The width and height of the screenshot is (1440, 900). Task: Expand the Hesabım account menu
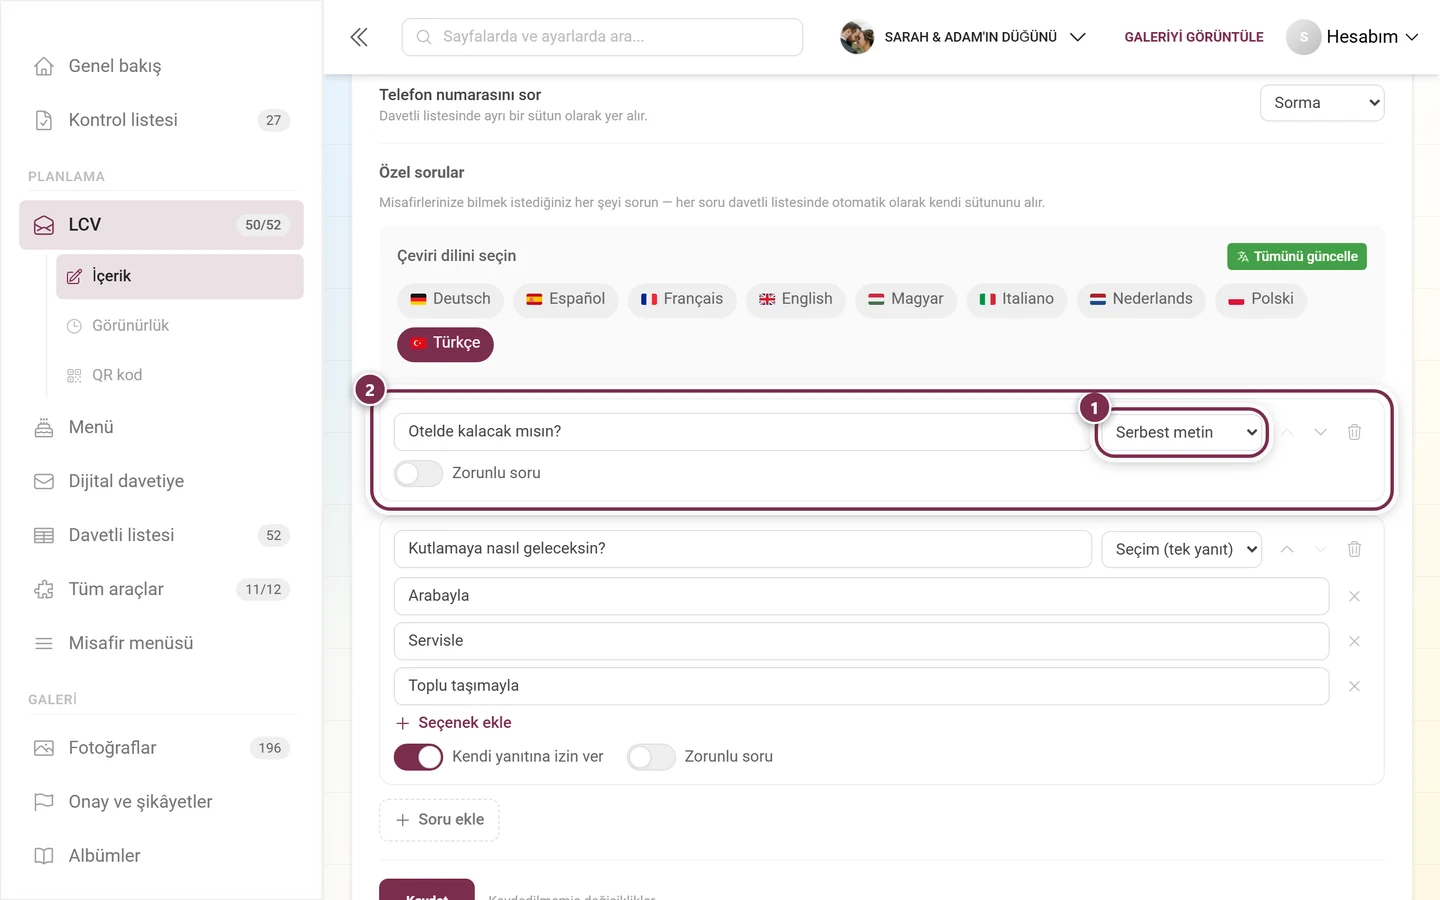[x=1353, y=37]
